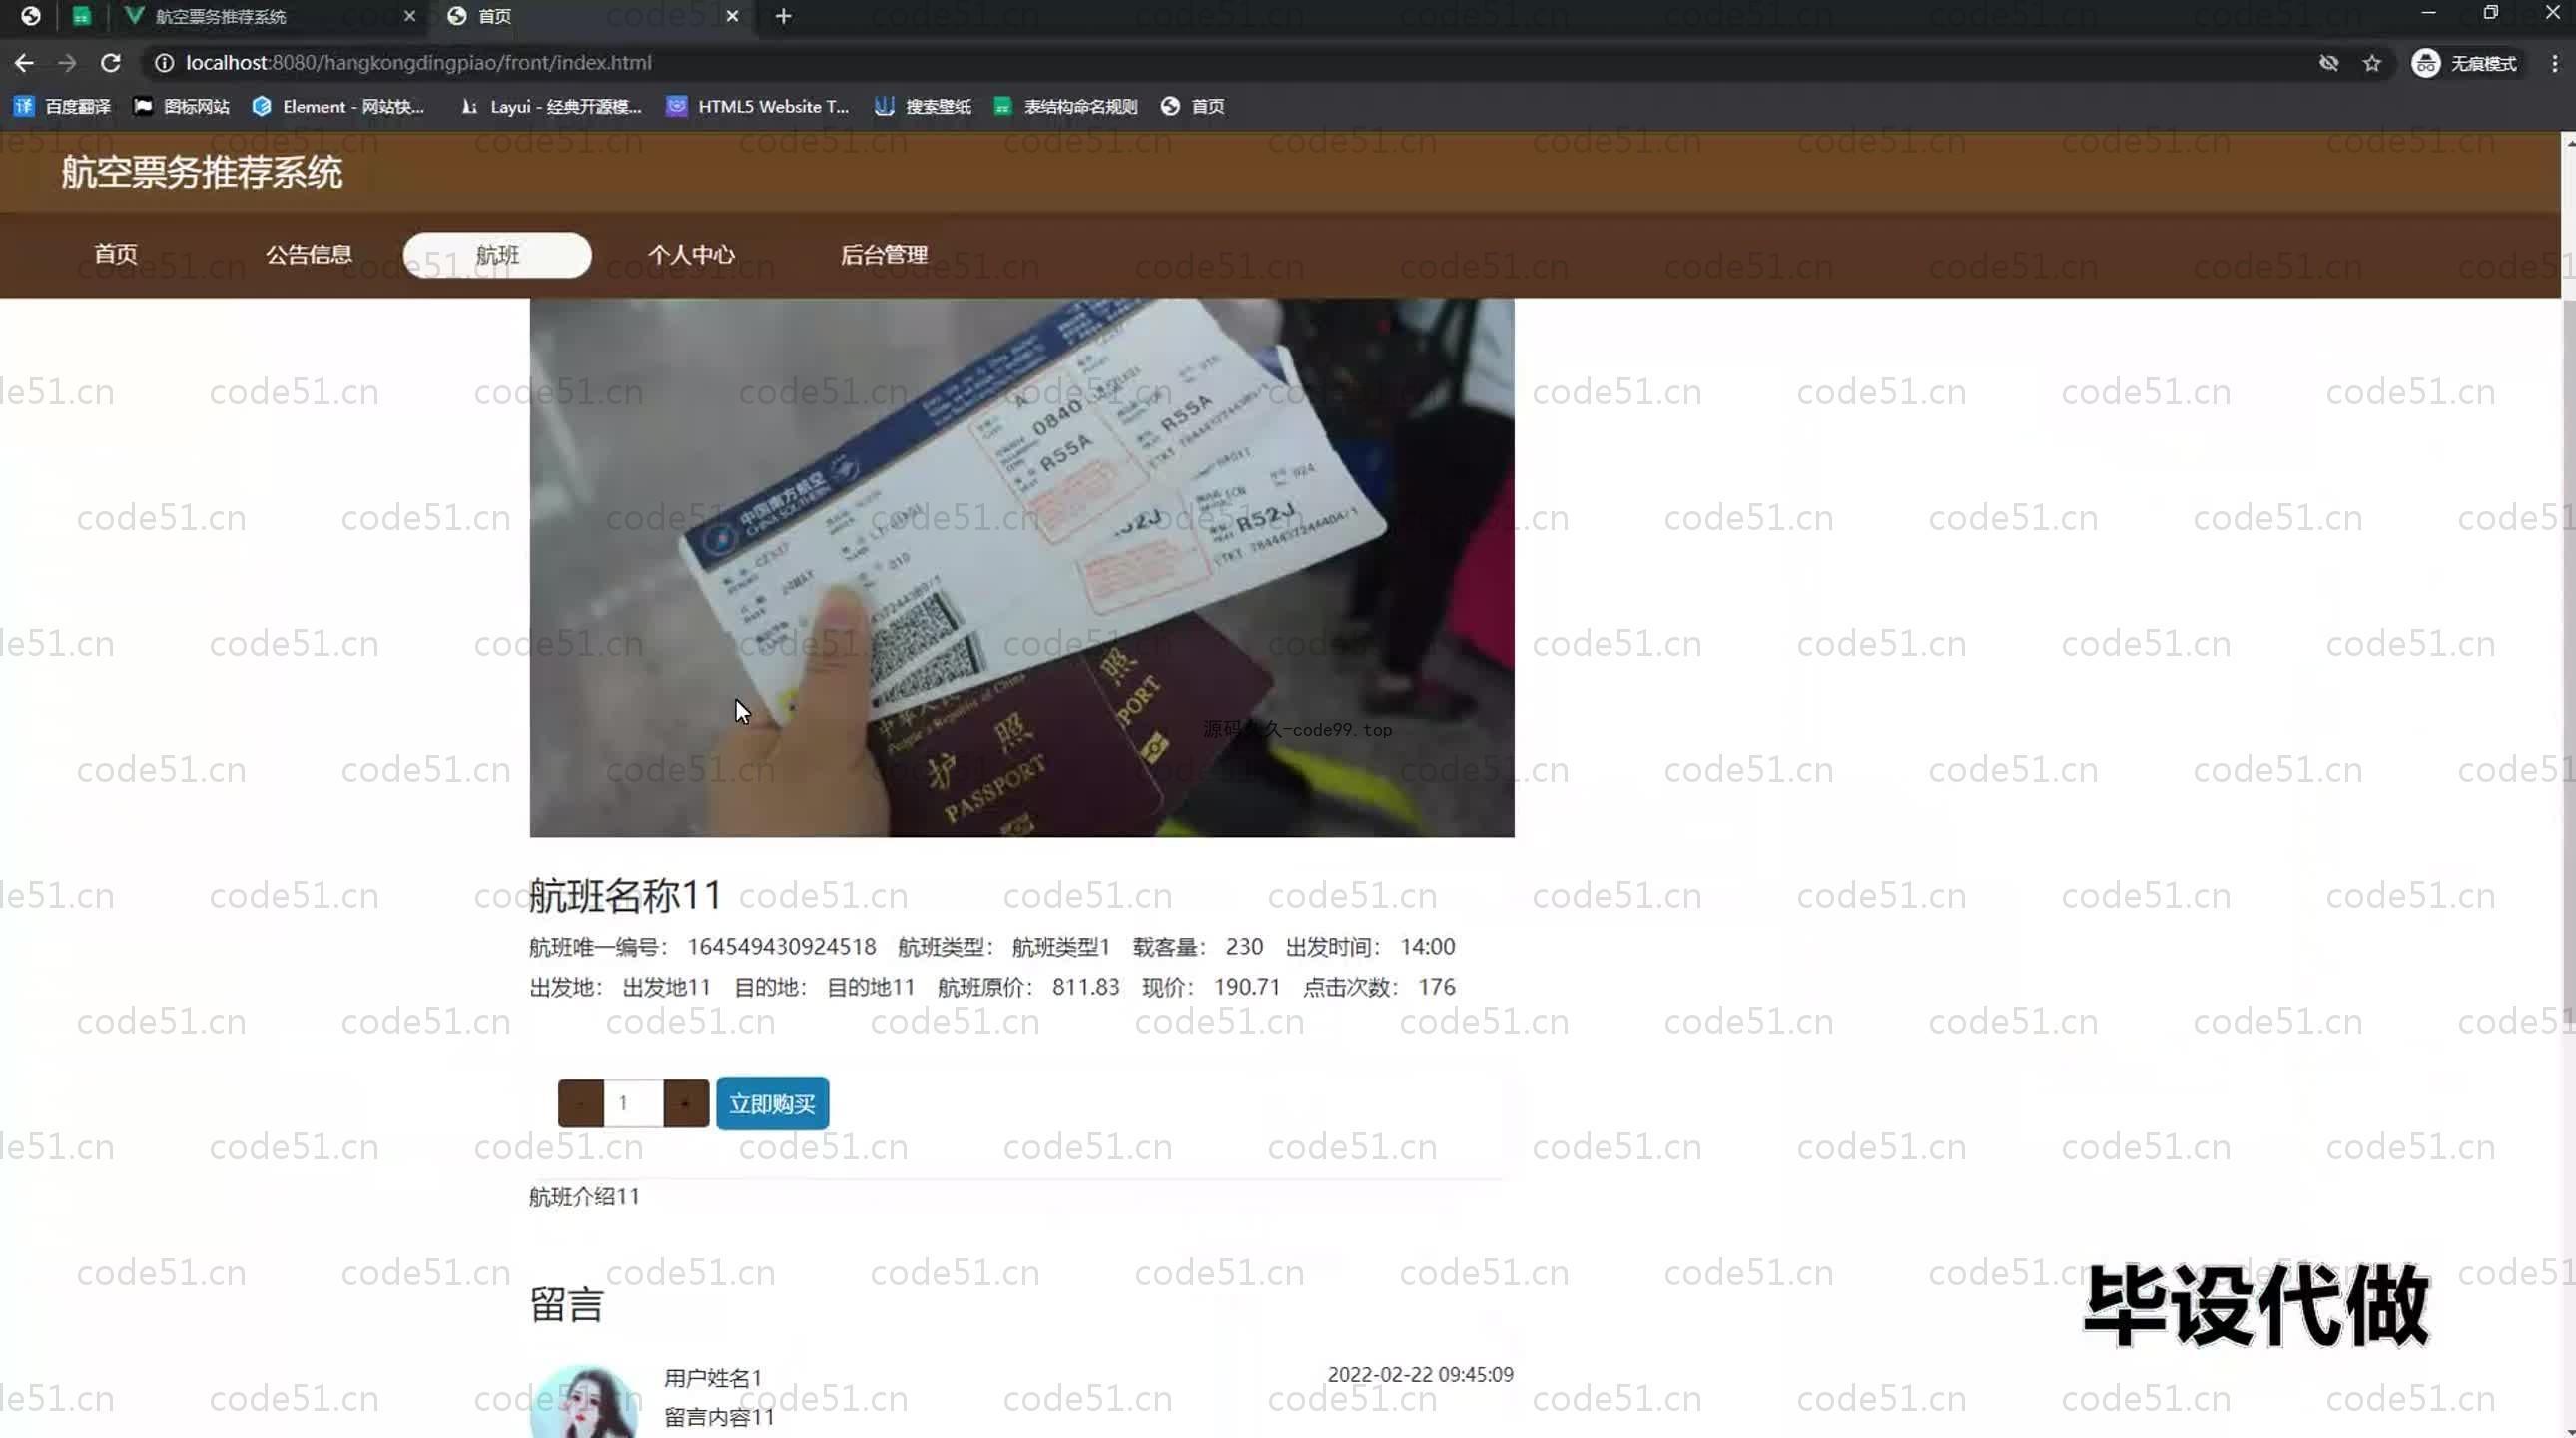This screenshot has width=2576, height=1438.
Task: Open 首页 bookmark in bookmarks bar
Action: point(1193,106)
